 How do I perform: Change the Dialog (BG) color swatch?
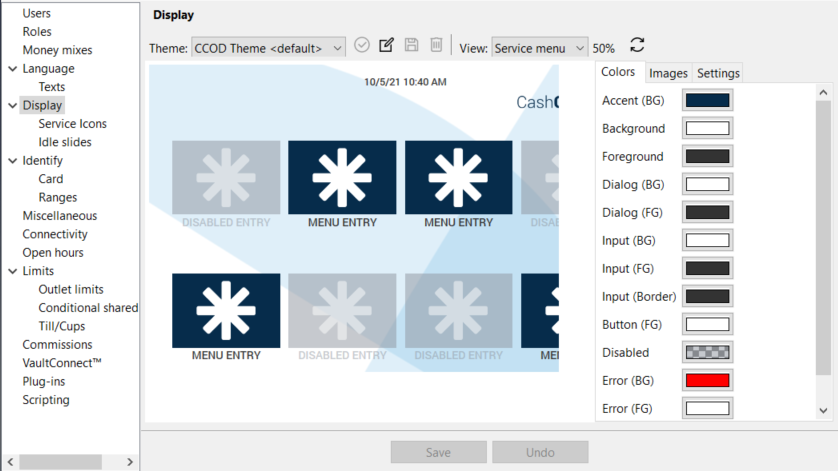708,184
